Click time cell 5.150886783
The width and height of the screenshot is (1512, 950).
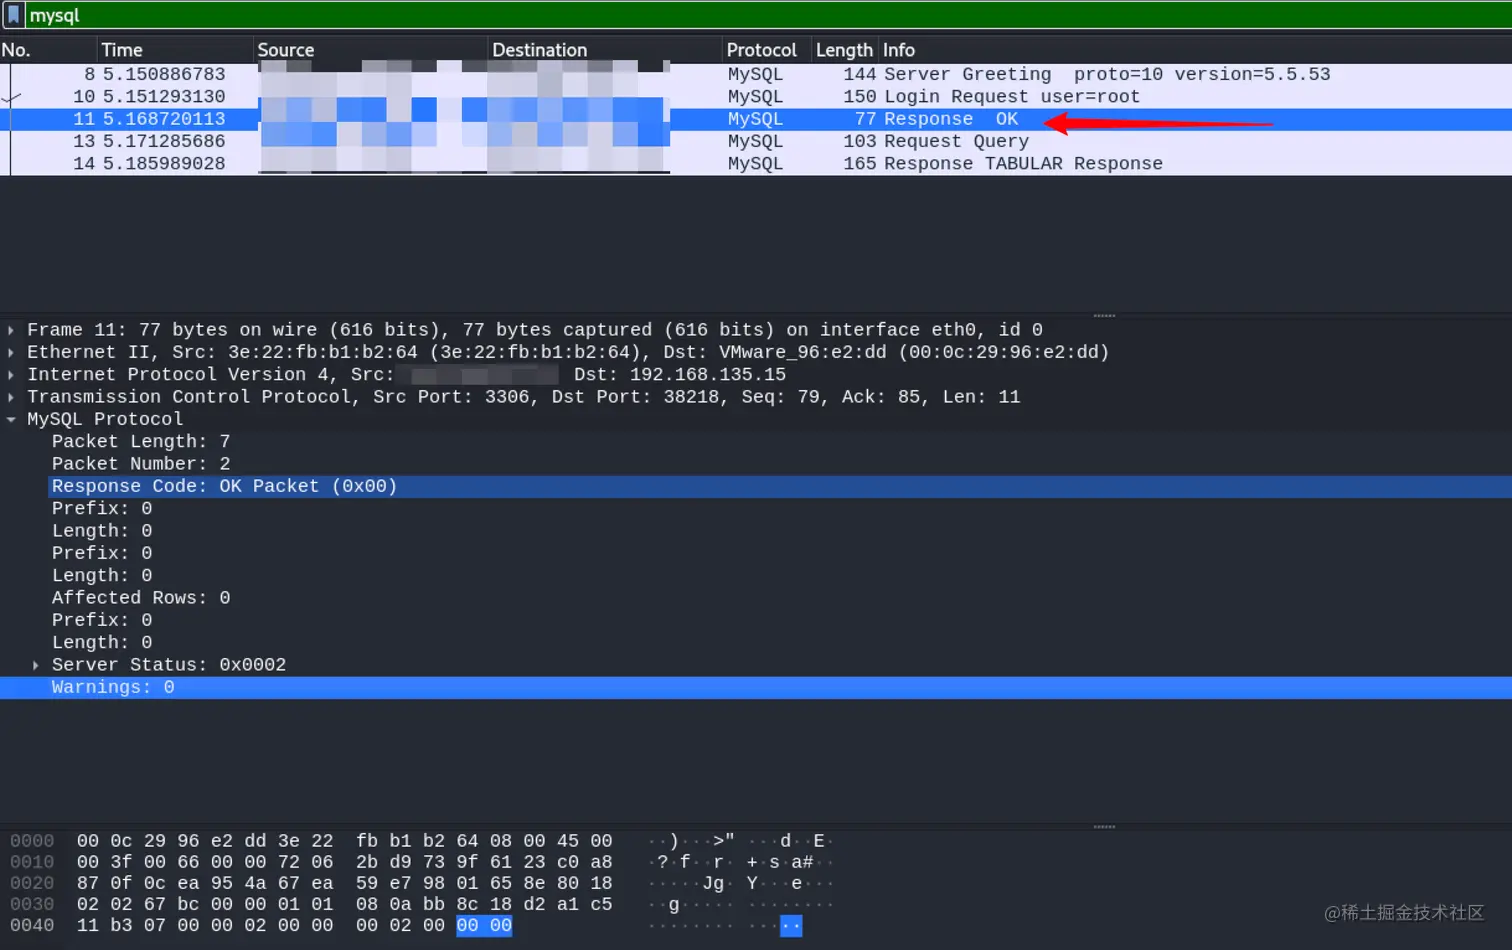[x=164, y=74]
